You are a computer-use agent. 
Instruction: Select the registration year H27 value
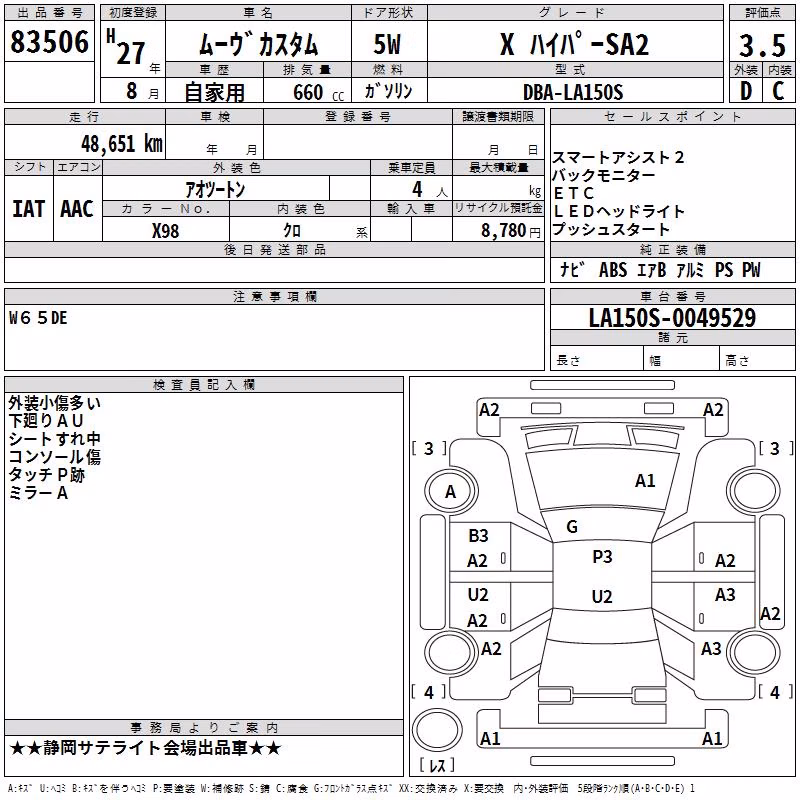[x=127, y=47]
